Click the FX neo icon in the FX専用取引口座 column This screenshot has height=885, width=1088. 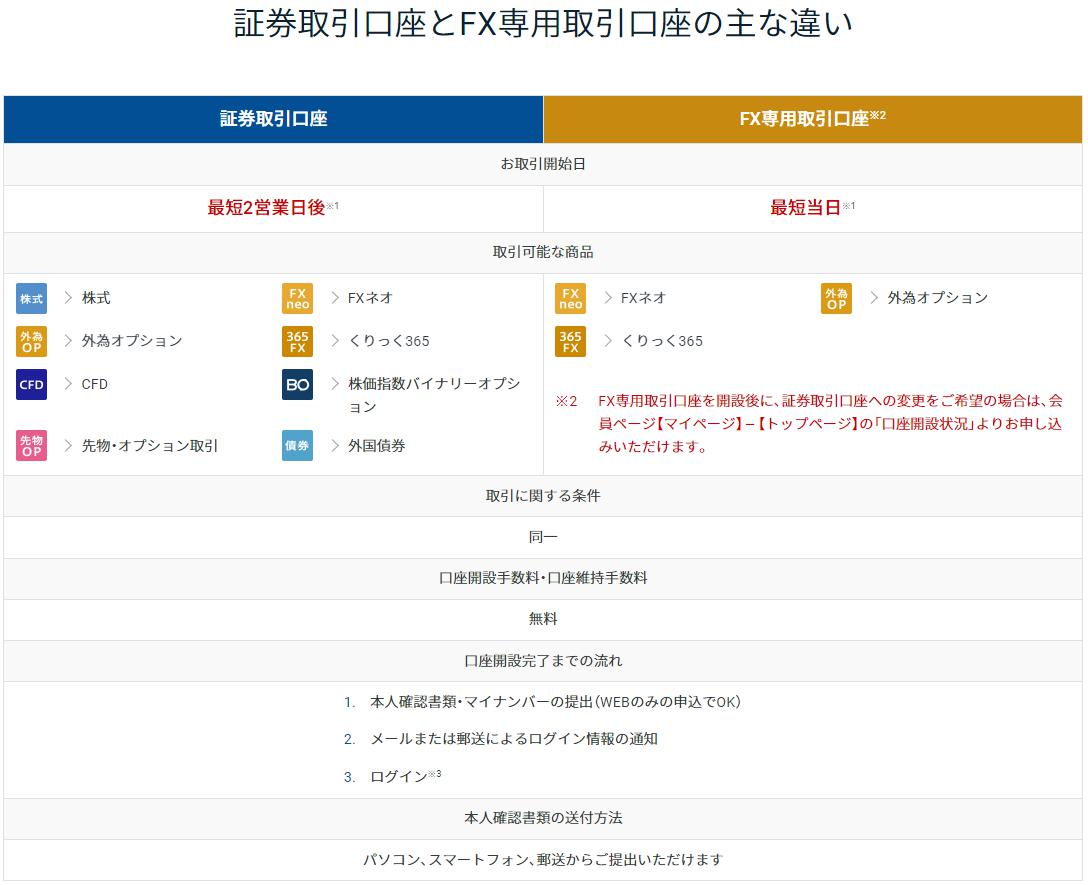tap(570, 298)
